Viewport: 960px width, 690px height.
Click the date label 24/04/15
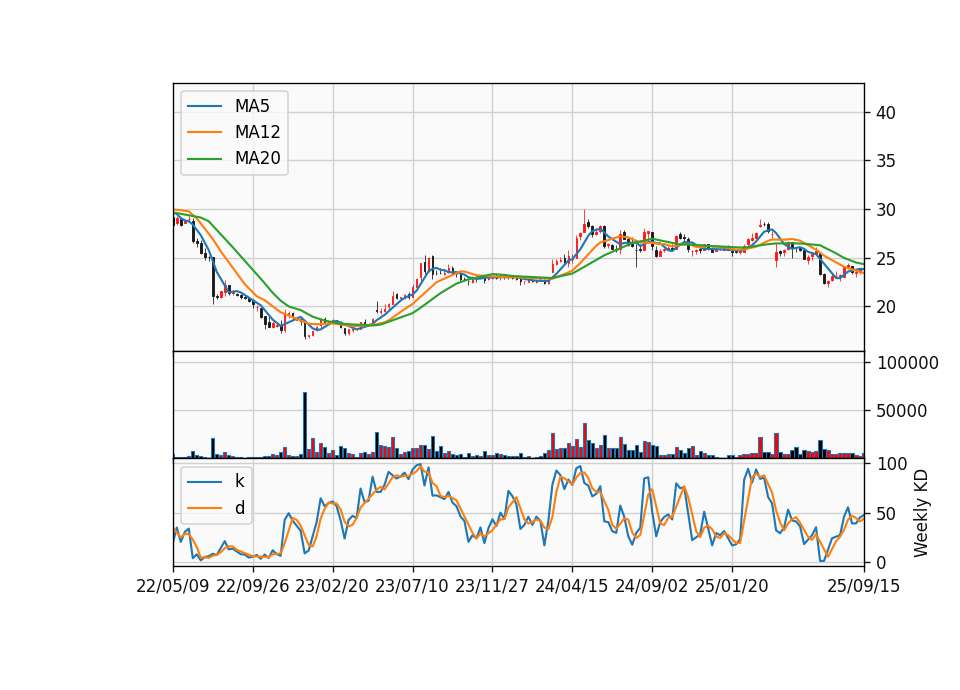(572, 586)
